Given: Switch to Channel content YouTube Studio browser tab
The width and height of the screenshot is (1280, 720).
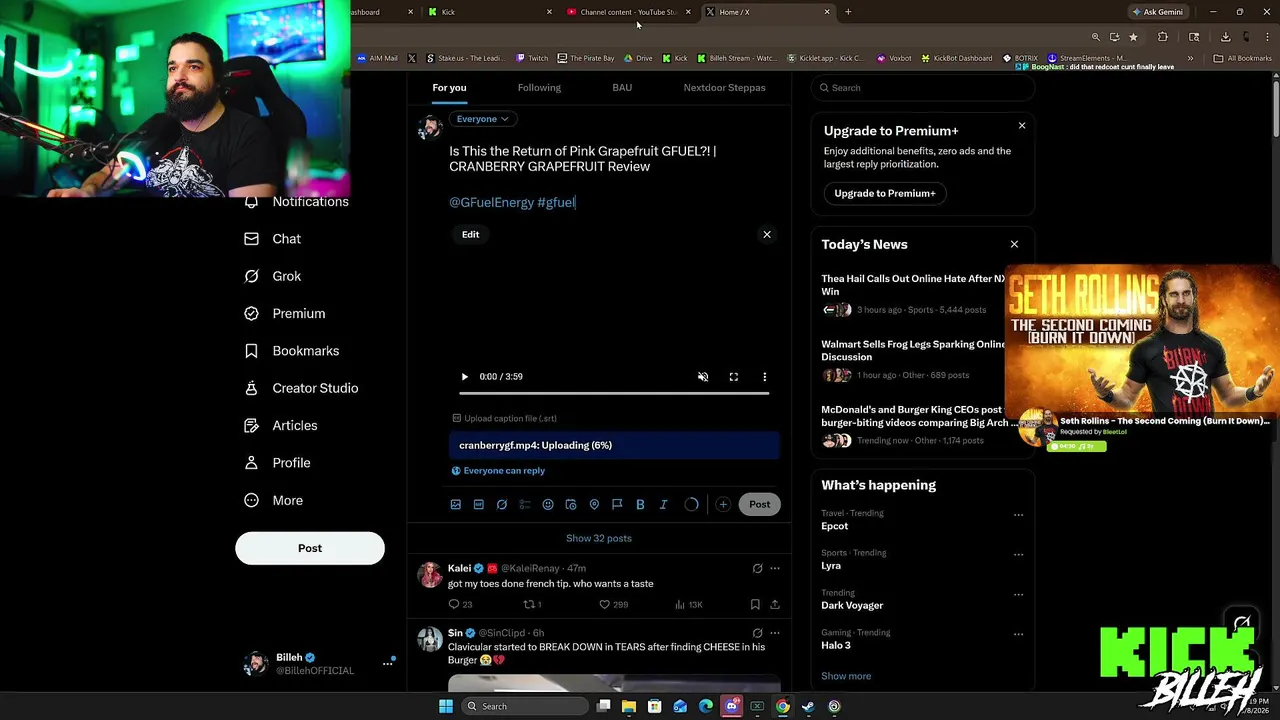Looking at the screenshot, I should [x=628, y=12].
